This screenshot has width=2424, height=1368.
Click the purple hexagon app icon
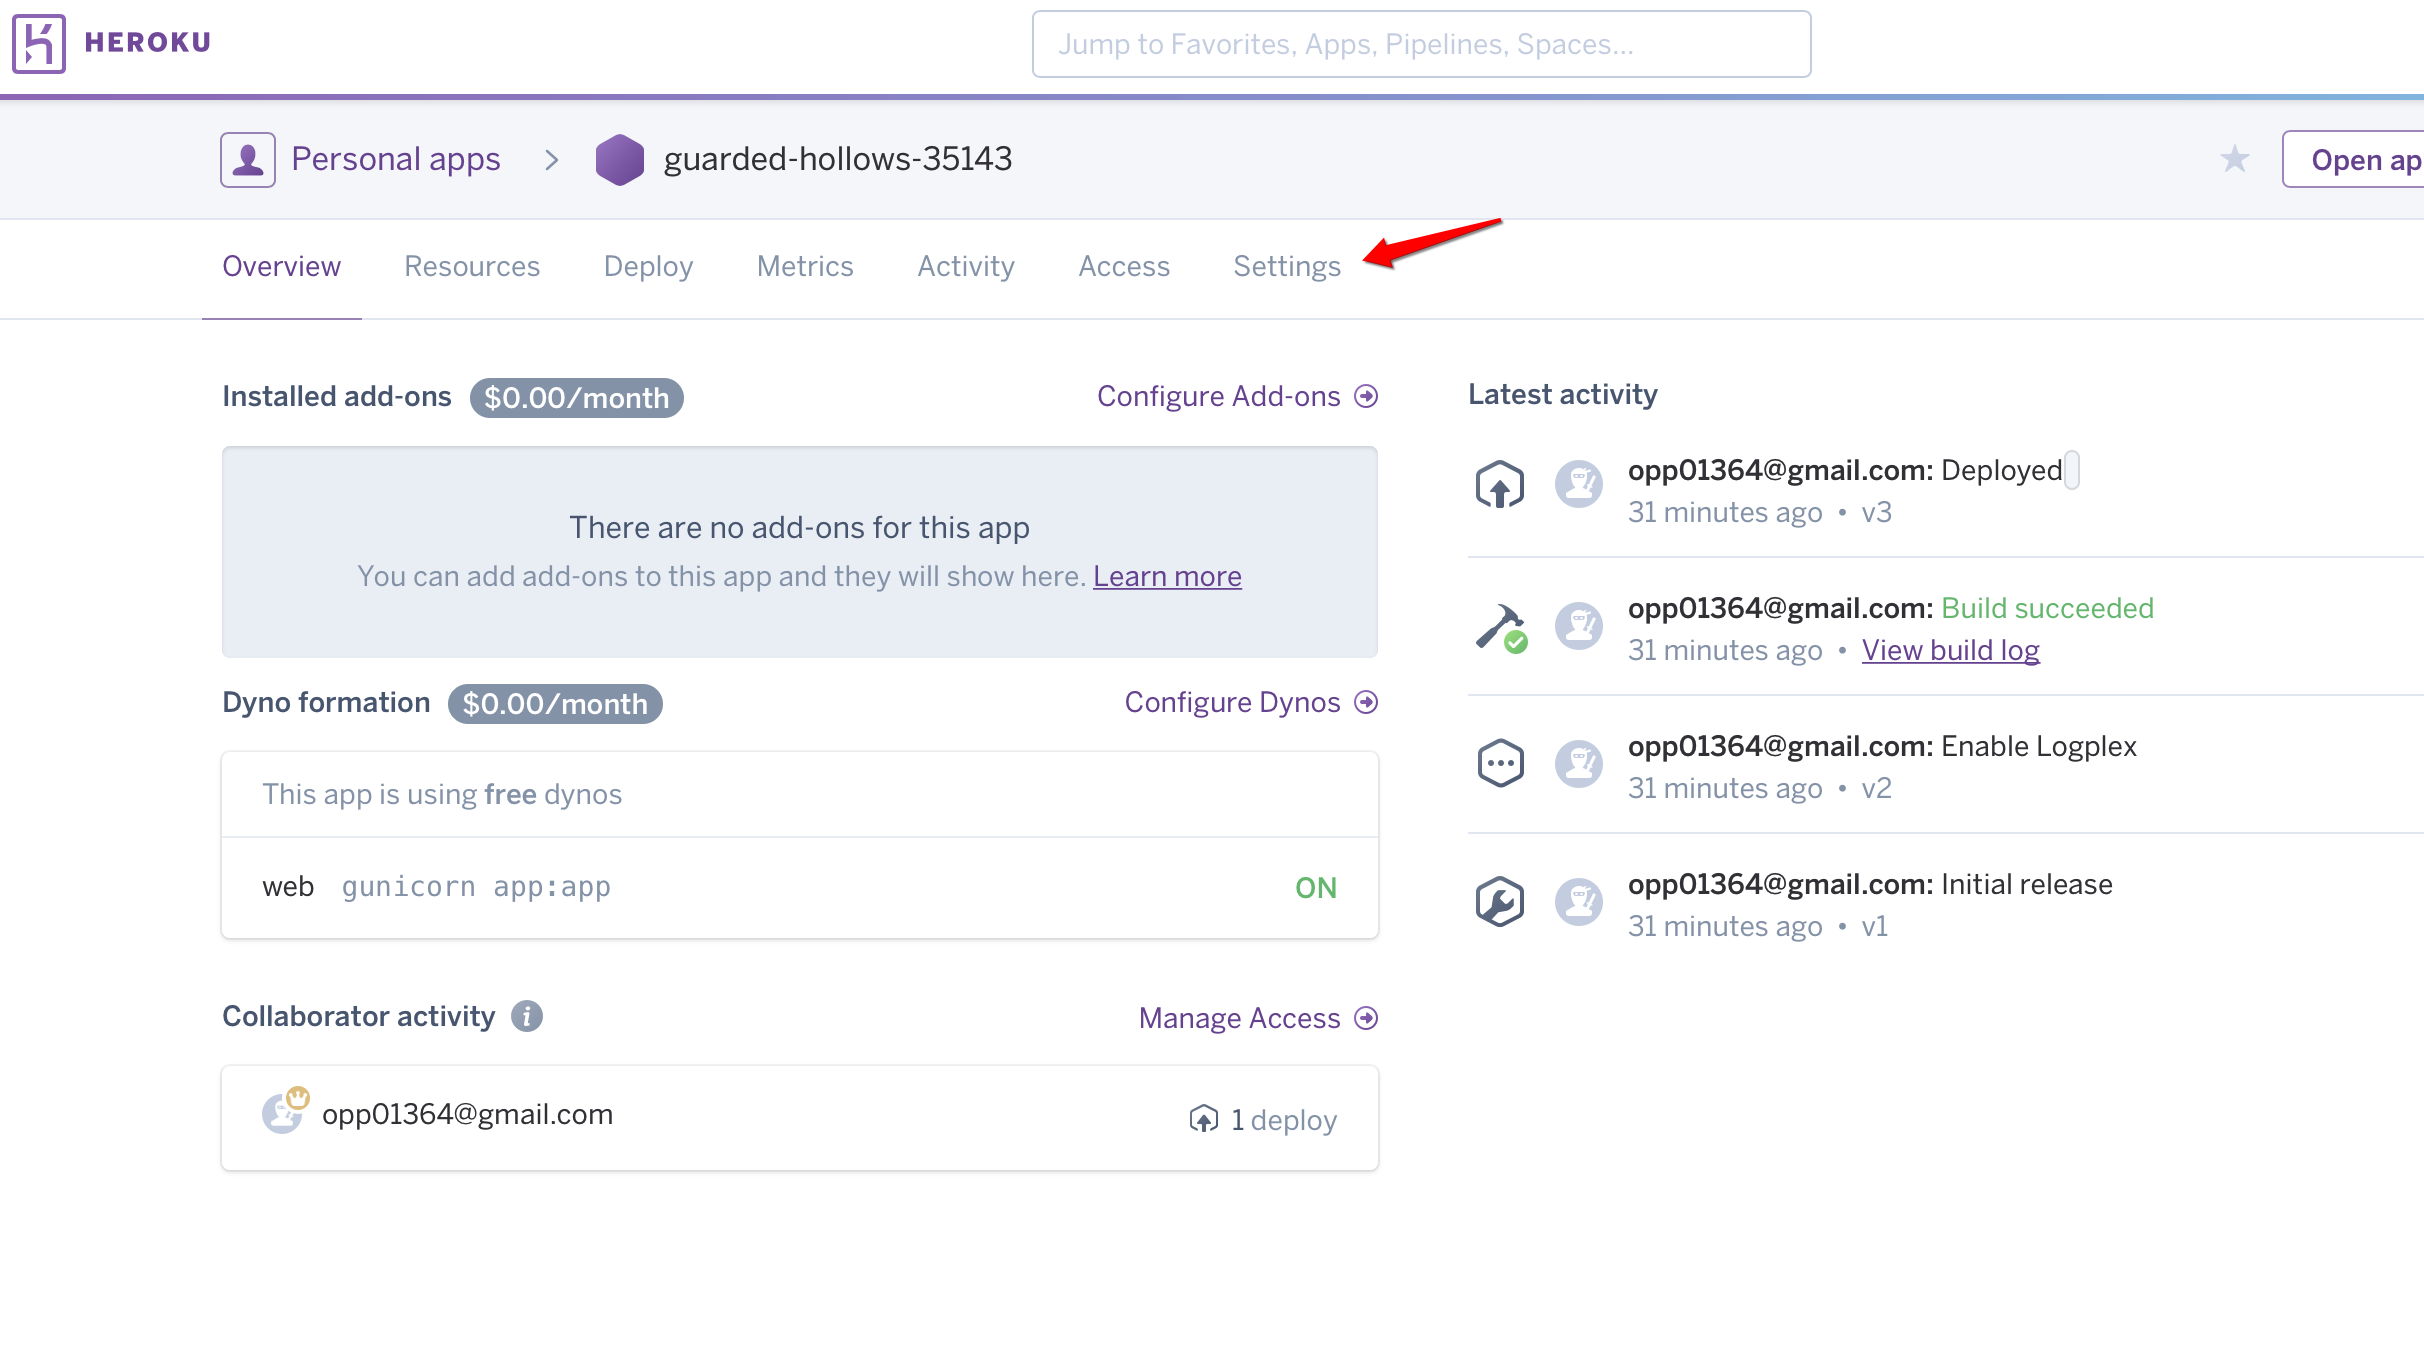[x=619, y=159]
